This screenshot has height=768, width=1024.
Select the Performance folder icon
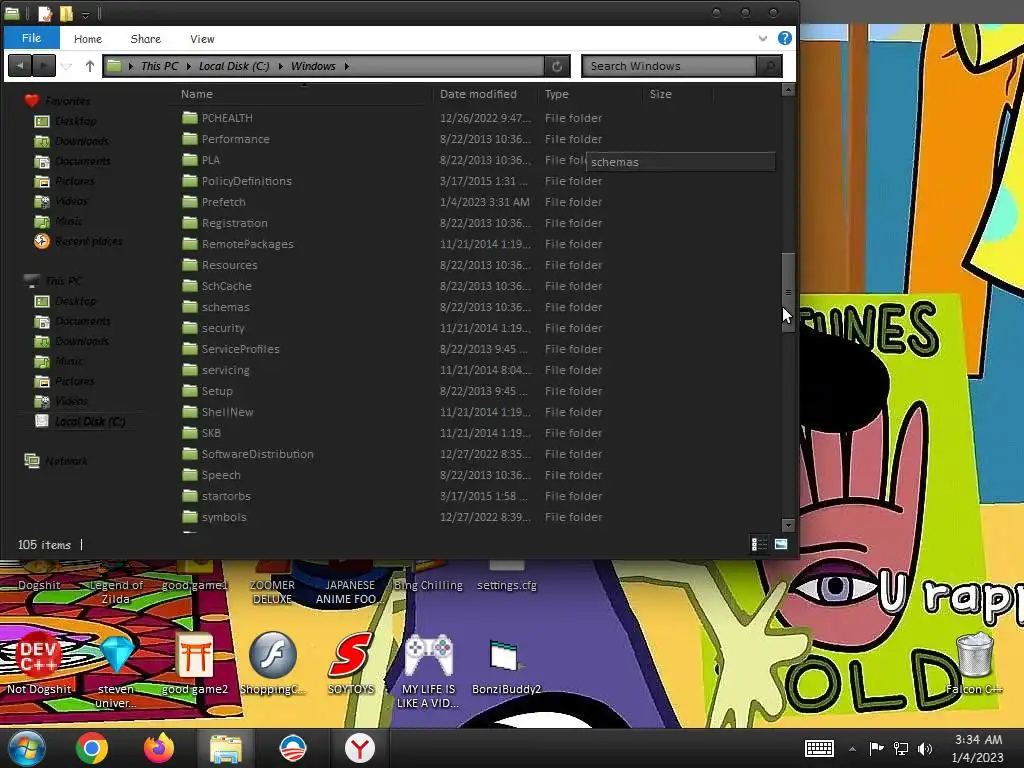pyautogui.click(x=190, y=139)
